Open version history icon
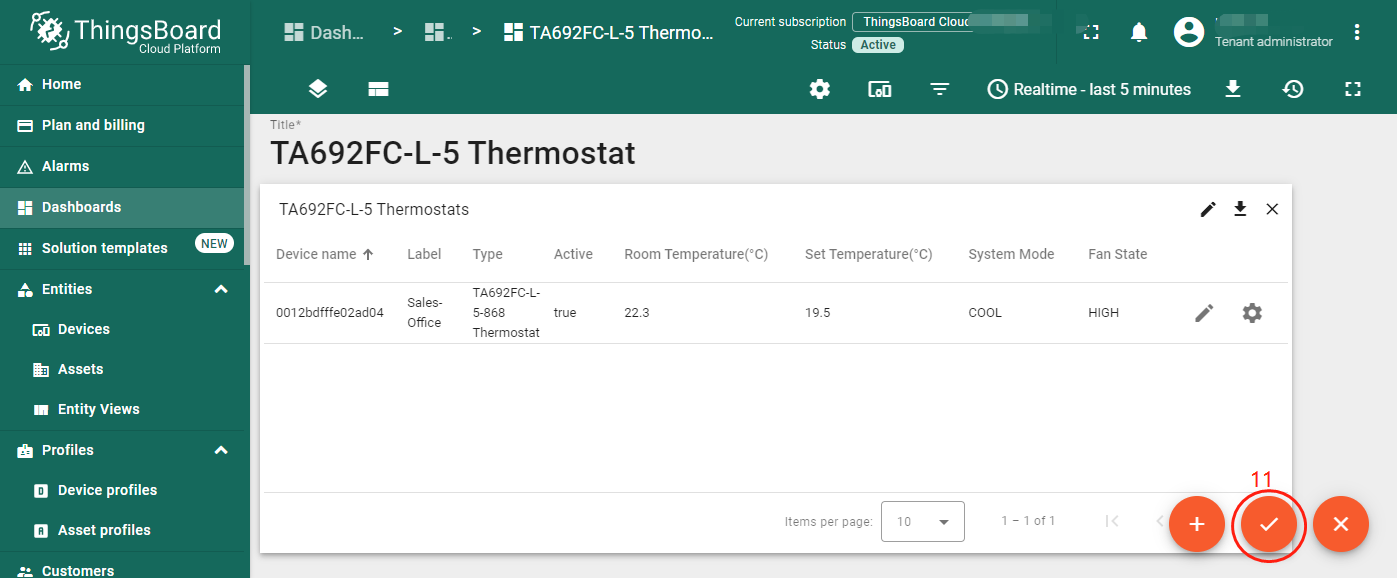 pos(1293,89)
